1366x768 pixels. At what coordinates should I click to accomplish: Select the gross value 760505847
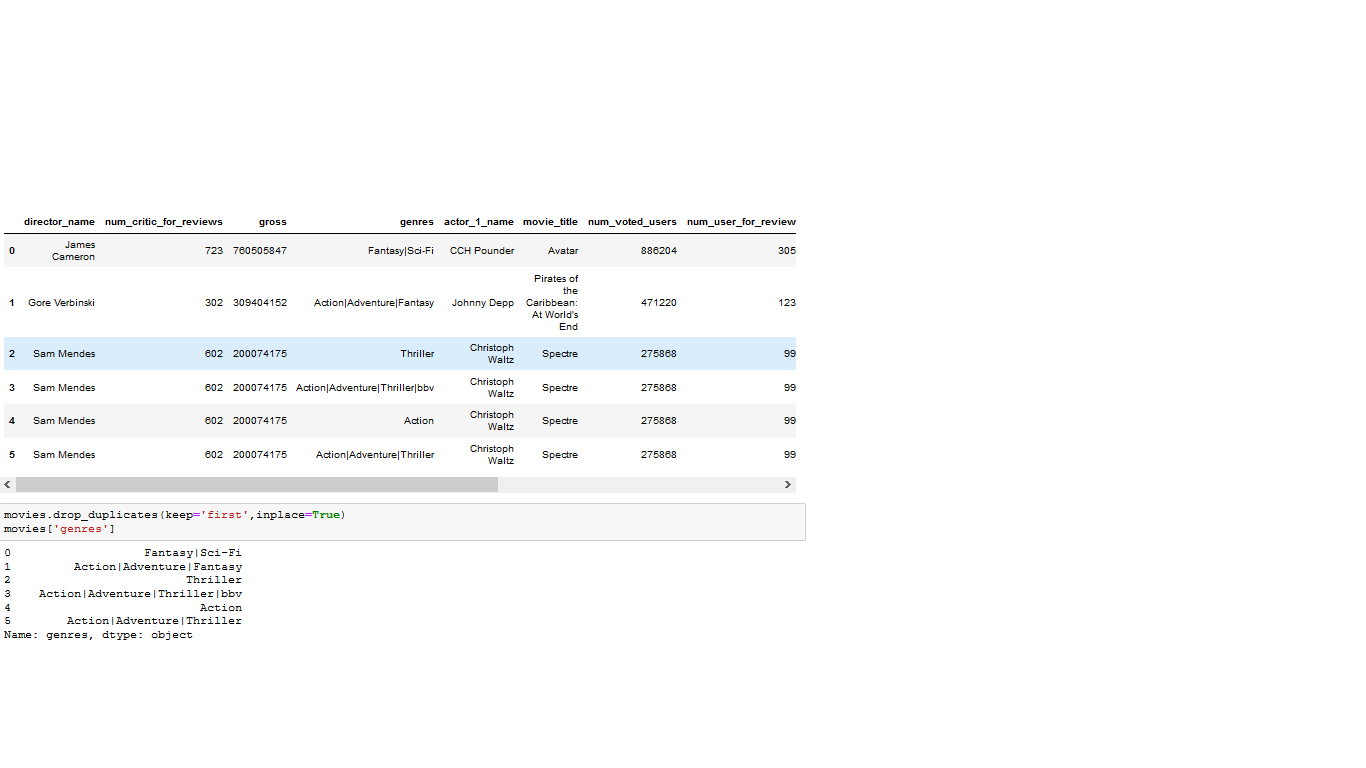pyautogui.click(x=260, y=251)
